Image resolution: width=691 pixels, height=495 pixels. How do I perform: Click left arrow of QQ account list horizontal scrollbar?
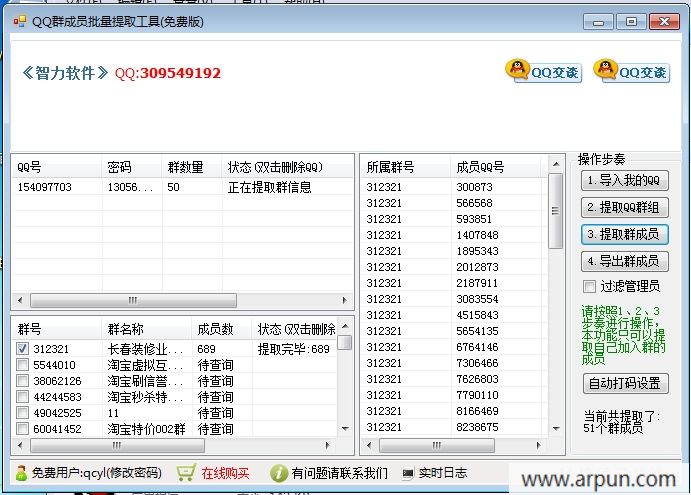[20, 300]
